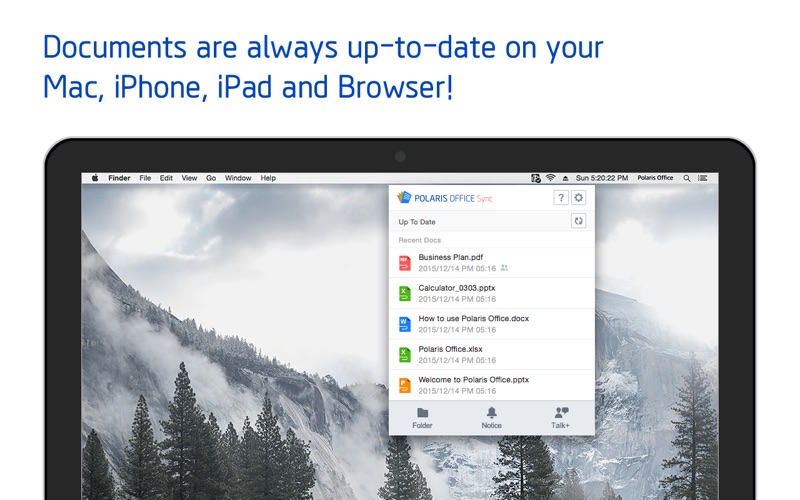Open the Apple menu
The height and width of the screenshot is (500, 800).
pos(95,178)
